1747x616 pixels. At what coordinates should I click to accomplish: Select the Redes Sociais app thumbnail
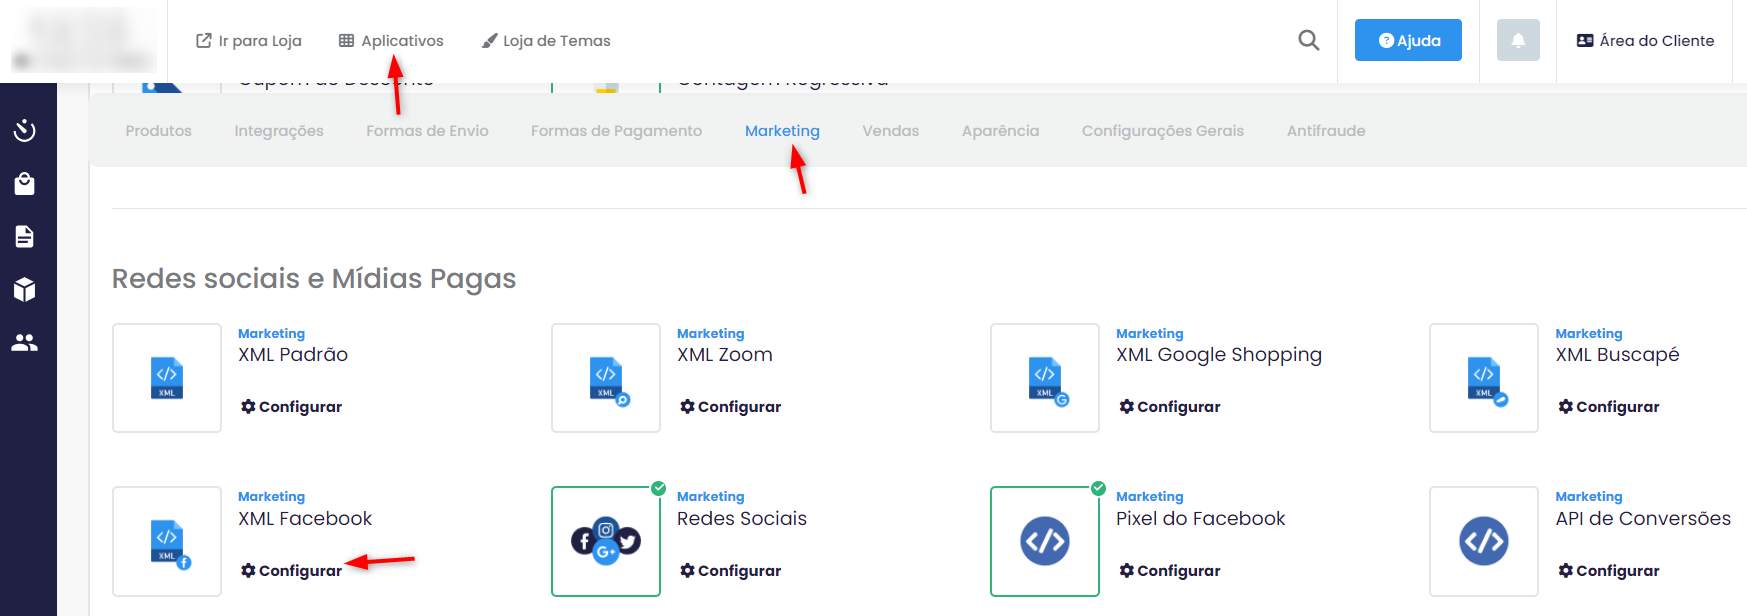coord(606,541)
